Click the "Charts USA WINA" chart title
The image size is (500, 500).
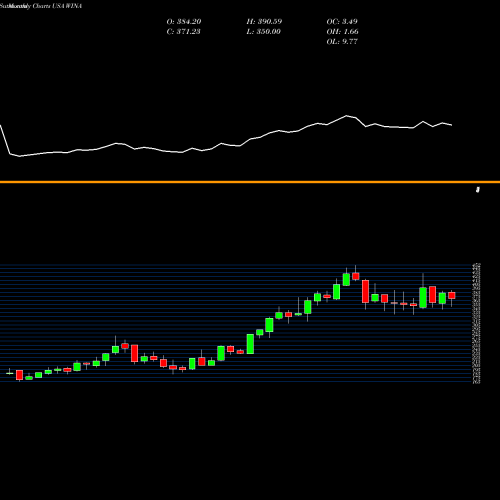pos(57,6)
